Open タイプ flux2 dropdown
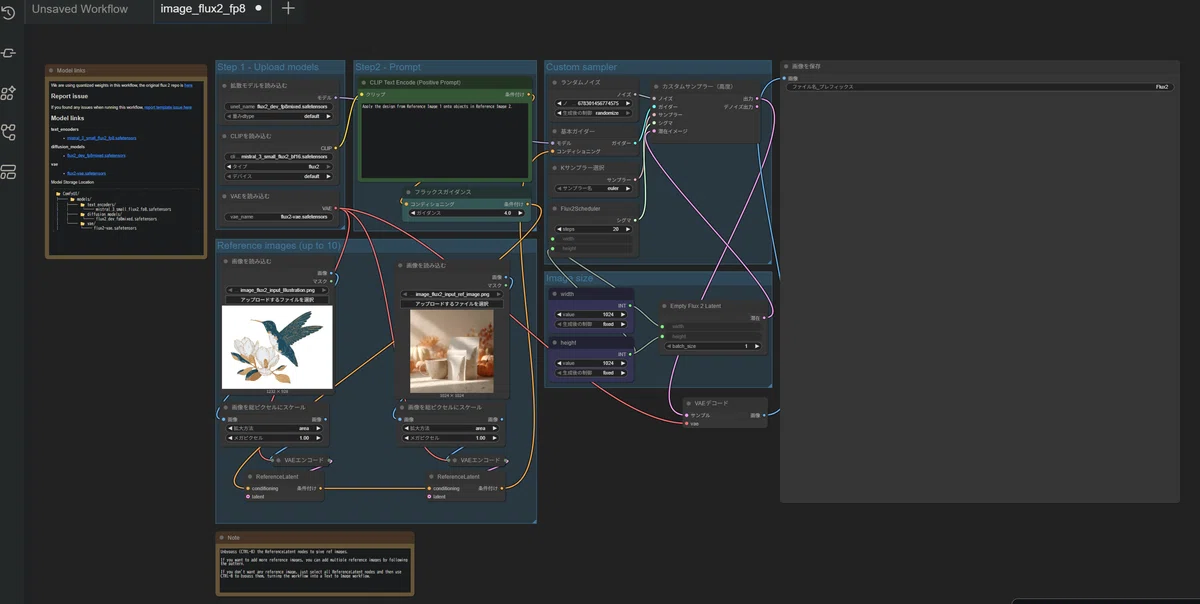1200x604 pixels. tap(277, 166)
